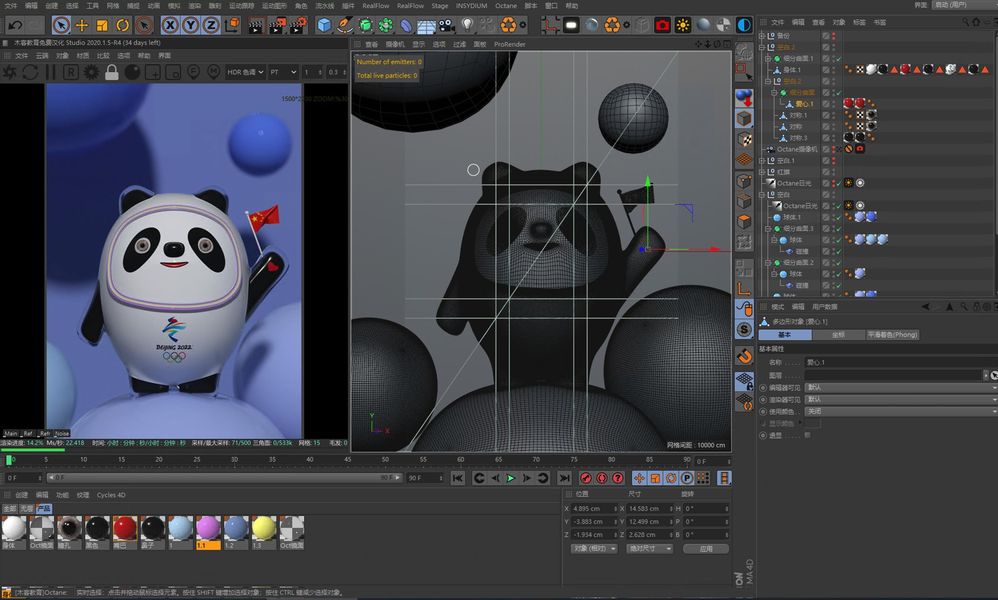Open the Octane menu in menu bar
This screenshot has width=998, height=600.
[x=506, y=6]
